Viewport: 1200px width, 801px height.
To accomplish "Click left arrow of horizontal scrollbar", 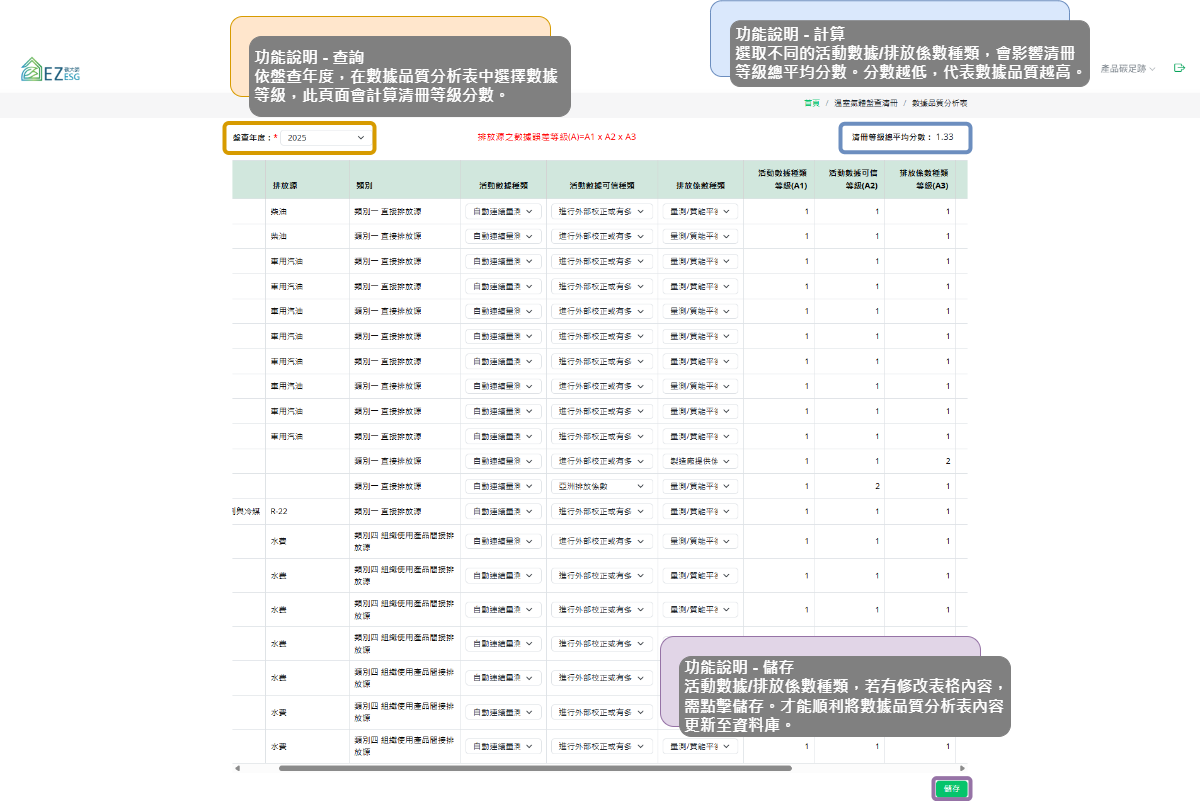I will 237,768.
